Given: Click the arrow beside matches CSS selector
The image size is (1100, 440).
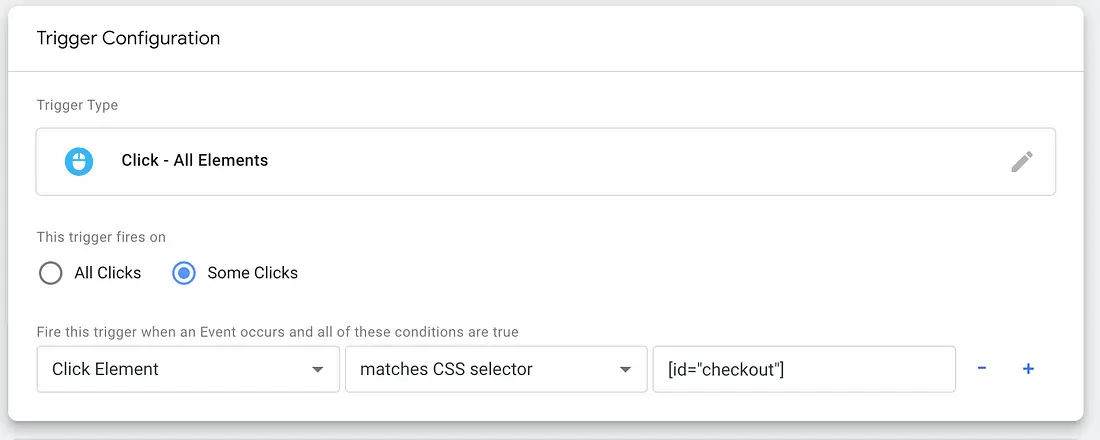Looking at the screenshot, I should pyautogui.click(x=625, y=370).
